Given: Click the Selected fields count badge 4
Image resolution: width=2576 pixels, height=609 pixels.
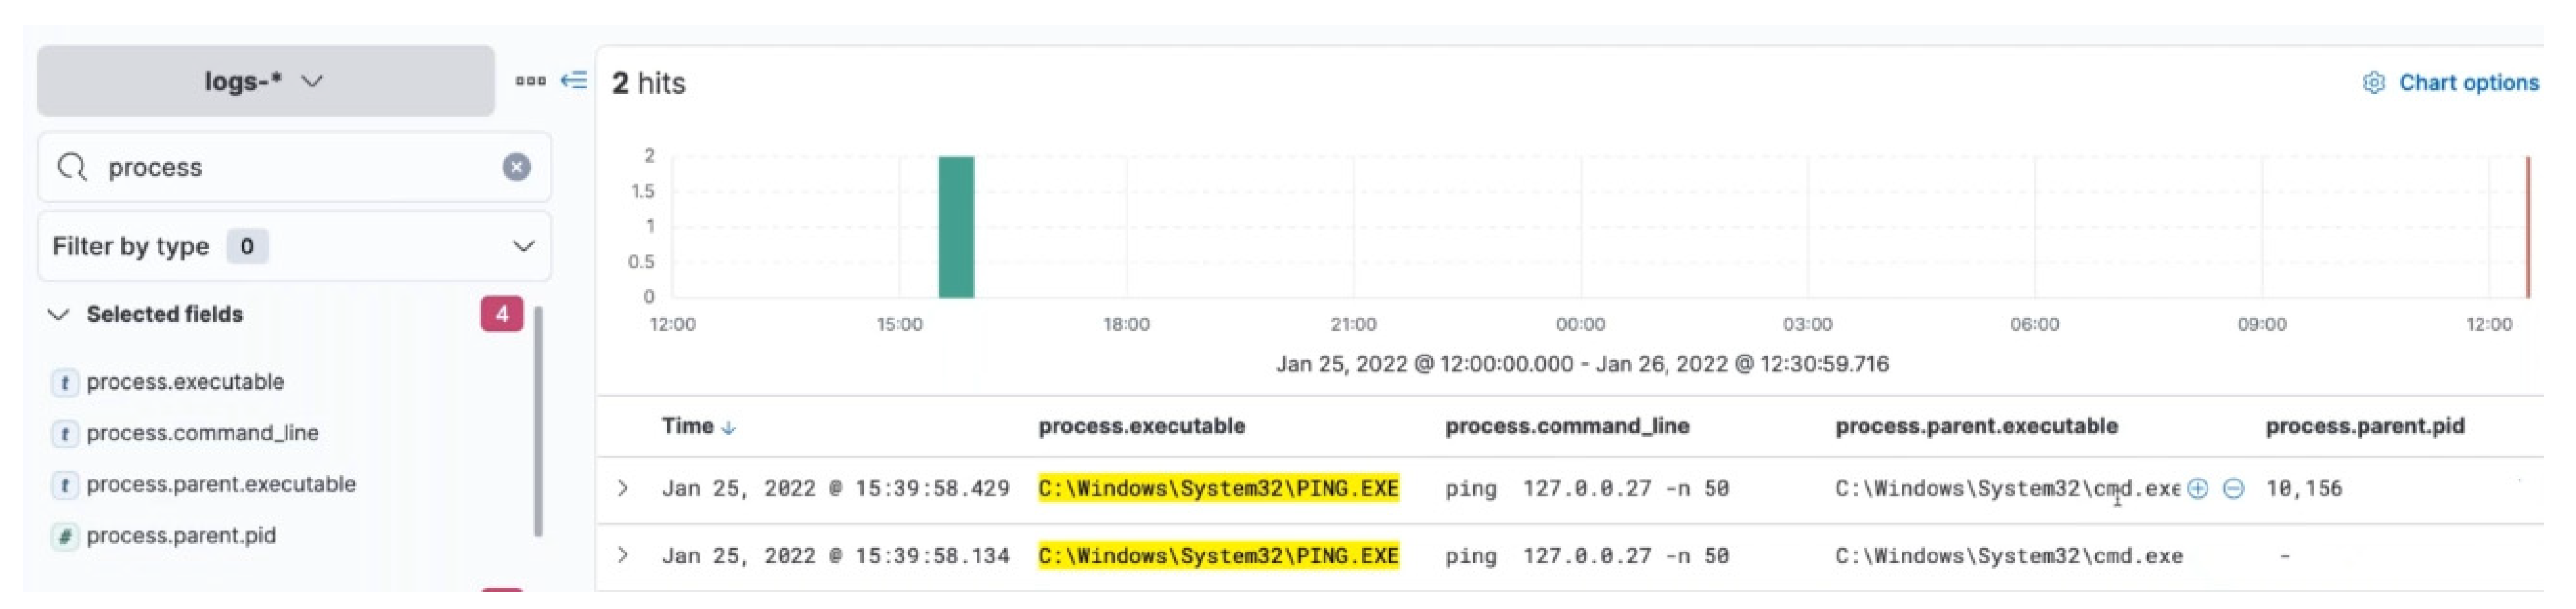Looking at the screenshot, I should click(502, 314).
